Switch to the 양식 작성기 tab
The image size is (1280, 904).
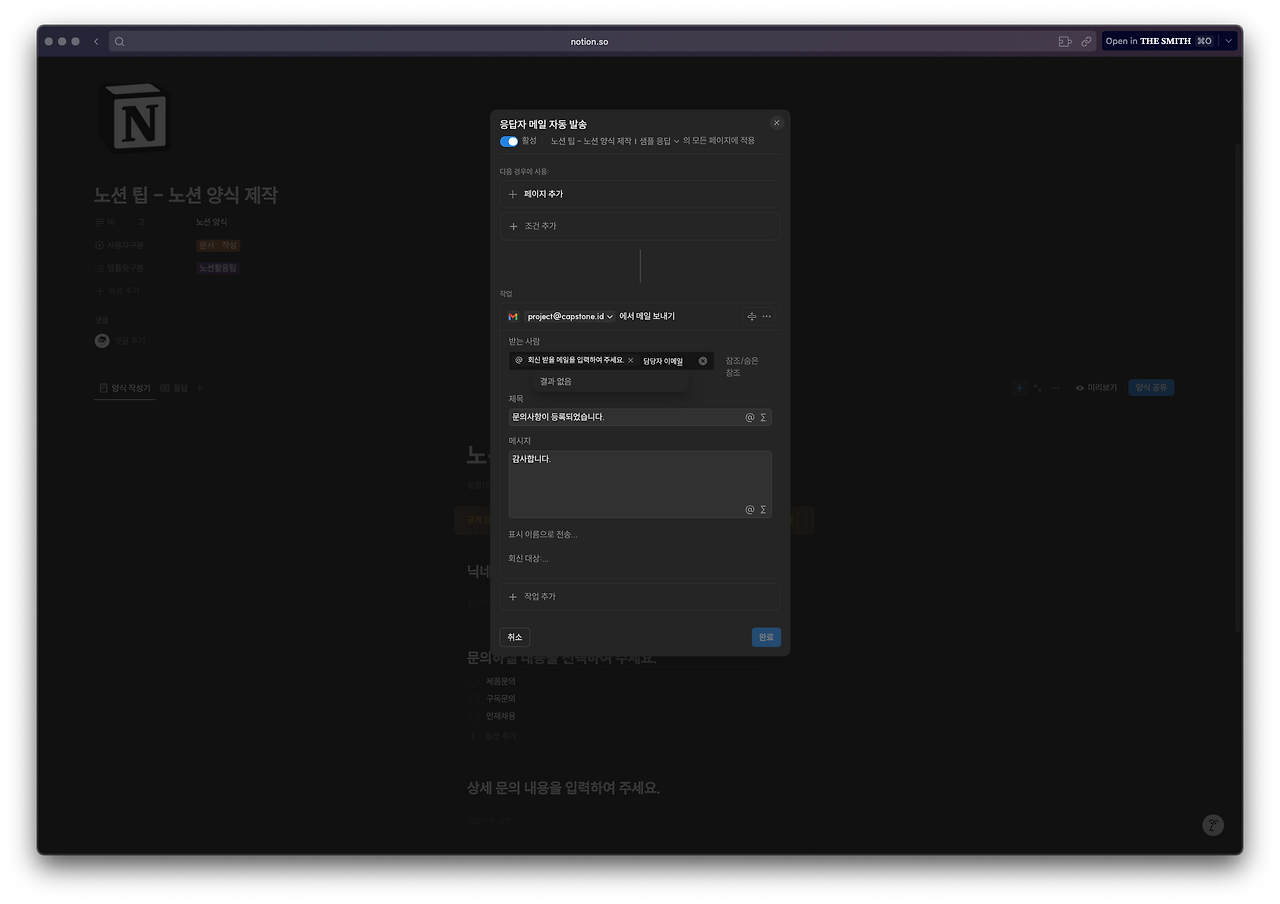124,387
